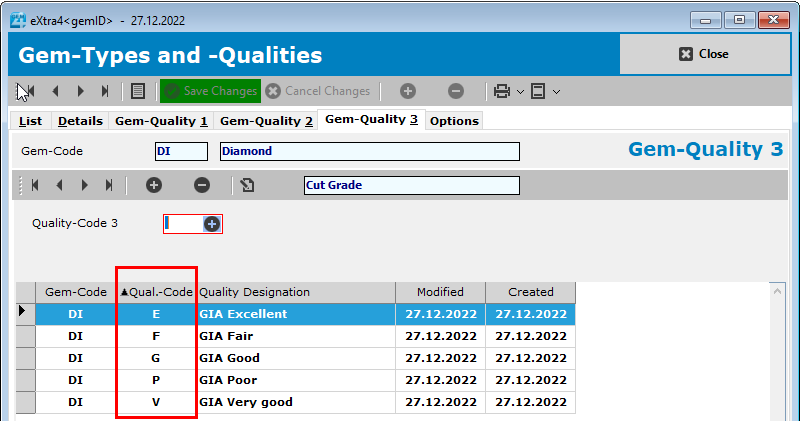Screen dimensions: 802x421
Task: Go to previous quality record in sub-toolbar
Action: (59, 185)
